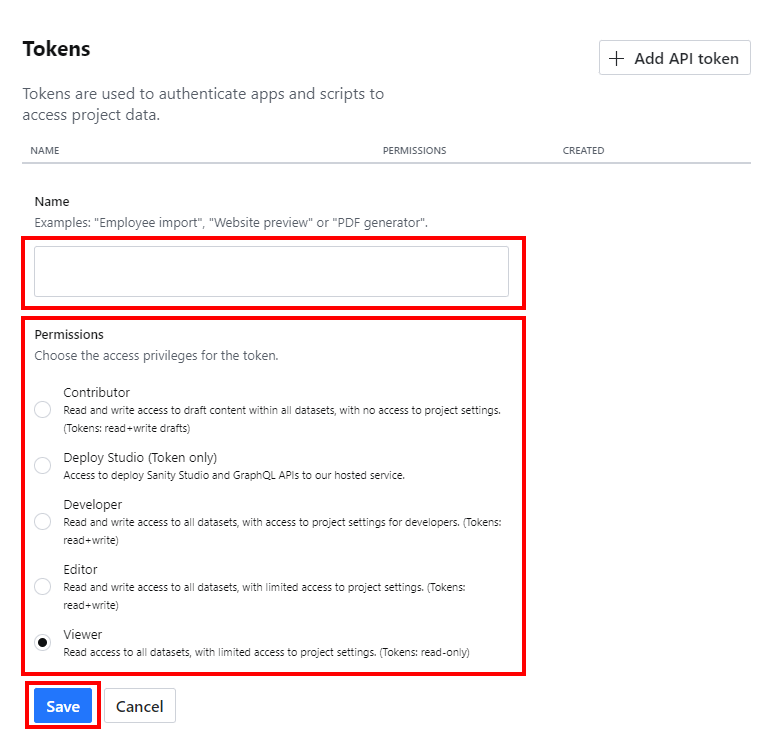
Task: Select the Viewer radio button
Action: click(43, 643)
